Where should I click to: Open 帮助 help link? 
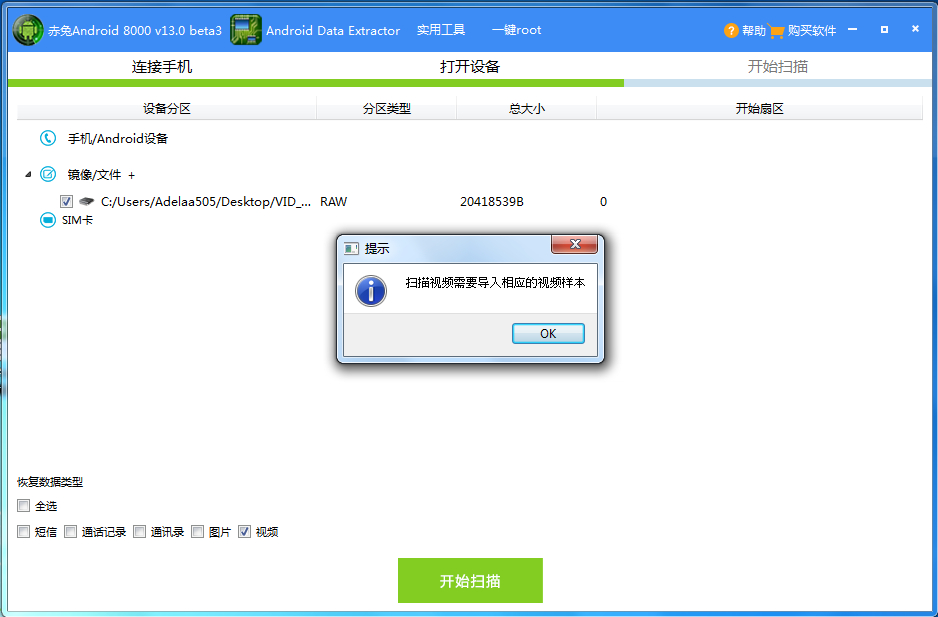tap(754, 31)
